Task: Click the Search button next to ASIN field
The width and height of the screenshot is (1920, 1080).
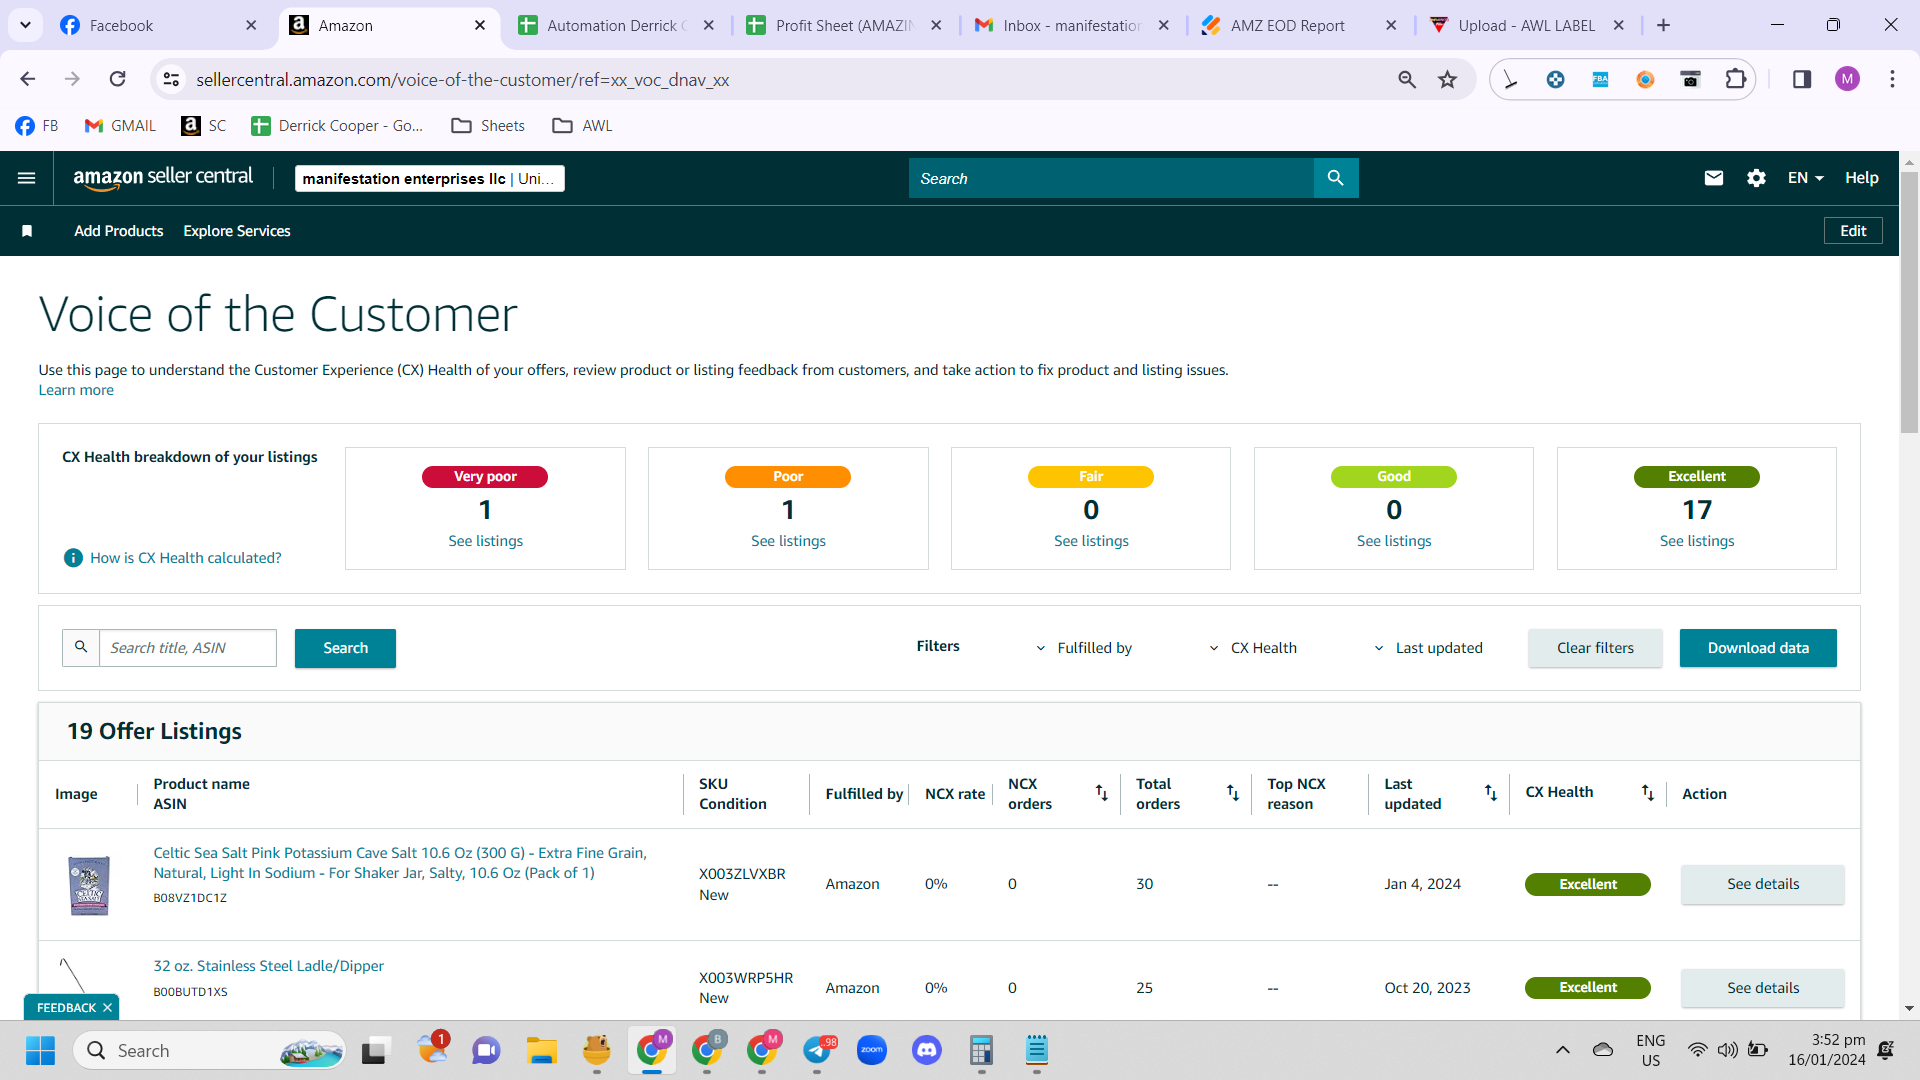Action: 345,648
